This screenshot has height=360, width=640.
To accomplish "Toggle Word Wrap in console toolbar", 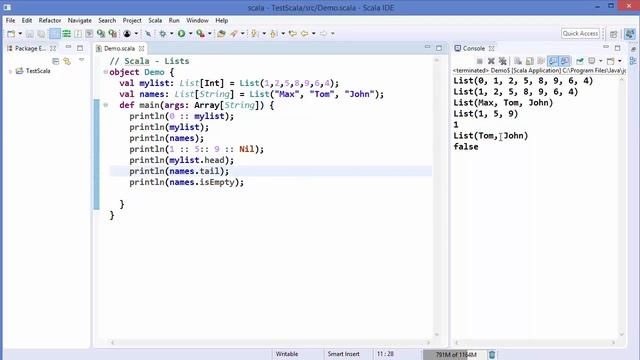I will point(541,61).
